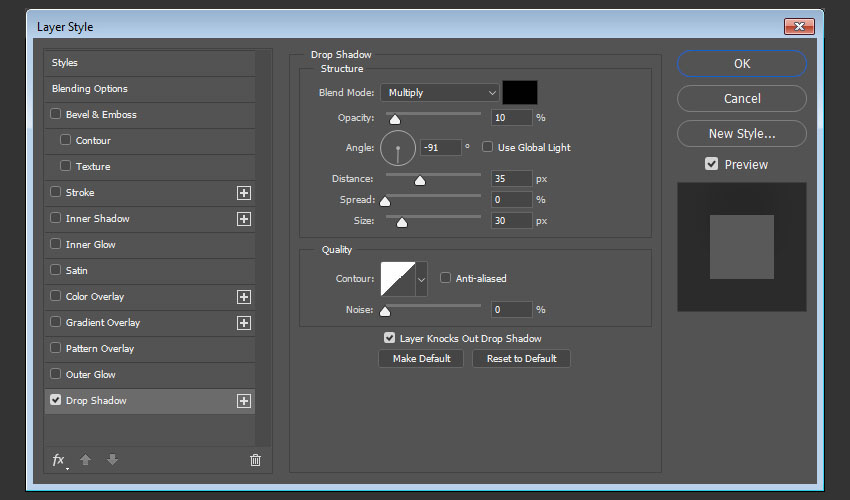Enable the Bevel & Emboss checkbox
Screen dimensions: 850x500
pyautogui.click(x=56, y=115)
